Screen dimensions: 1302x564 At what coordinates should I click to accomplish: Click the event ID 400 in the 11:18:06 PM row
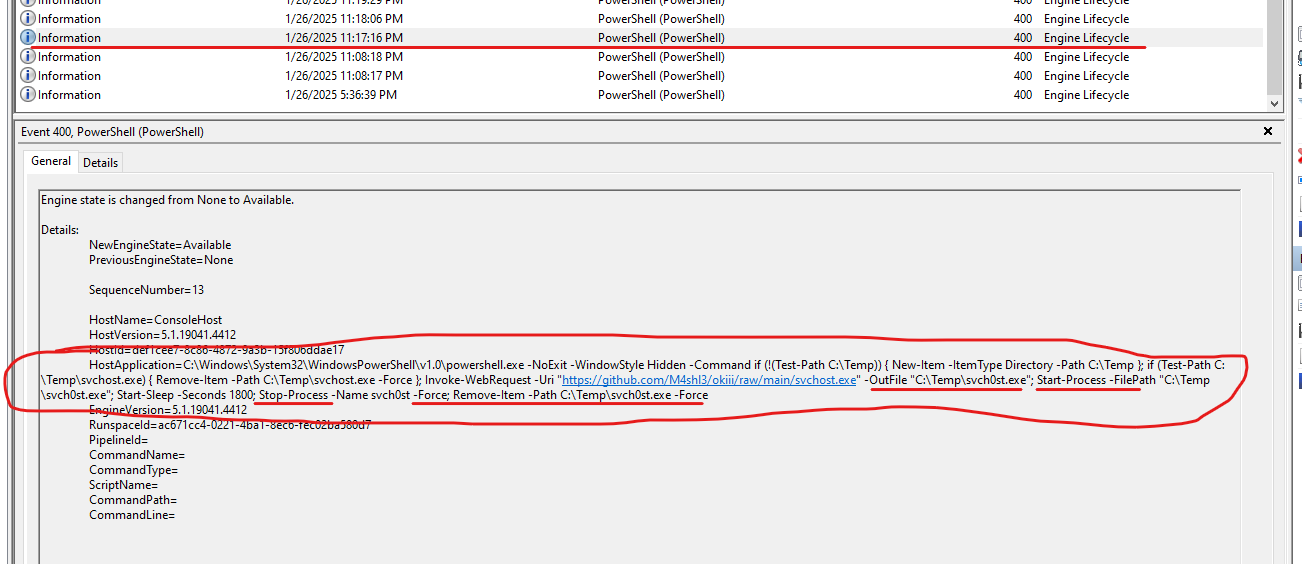pyautogui.click(x=1022, y=19)
